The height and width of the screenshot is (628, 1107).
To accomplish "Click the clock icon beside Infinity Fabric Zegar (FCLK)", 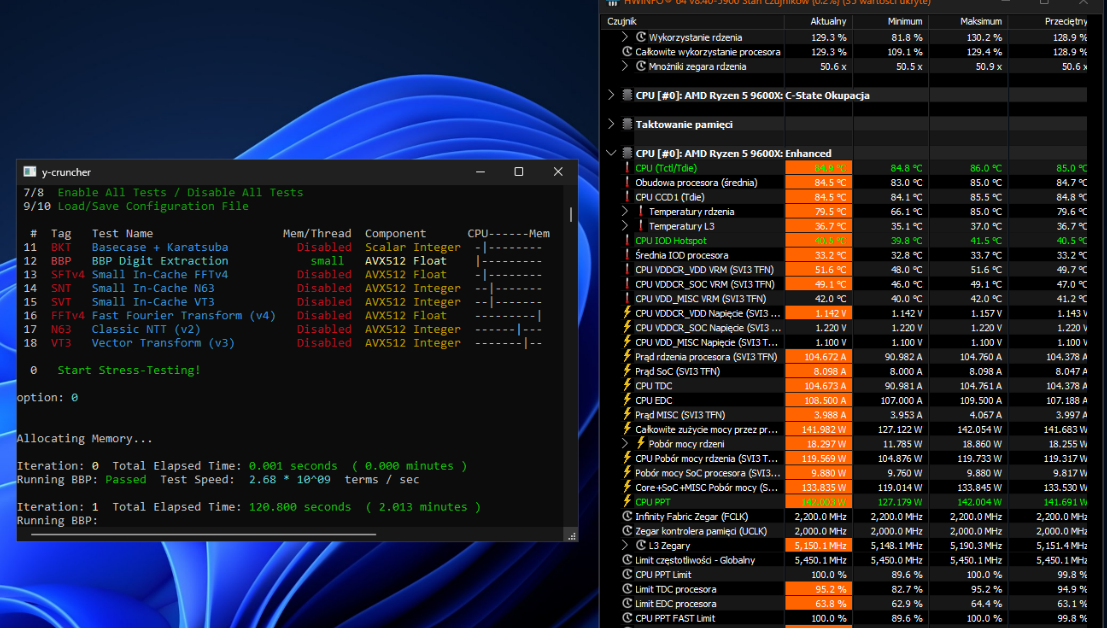I will [x=627, y=516].
